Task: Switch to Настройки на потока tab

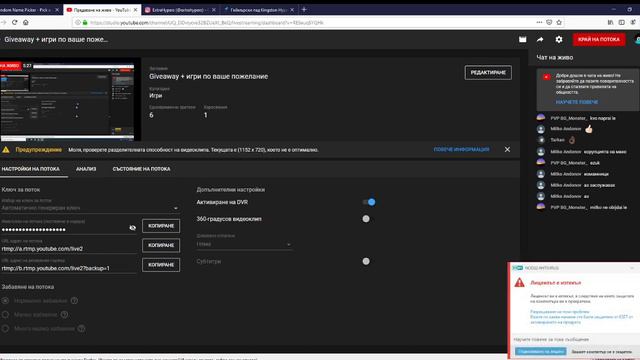Action: 31,169
